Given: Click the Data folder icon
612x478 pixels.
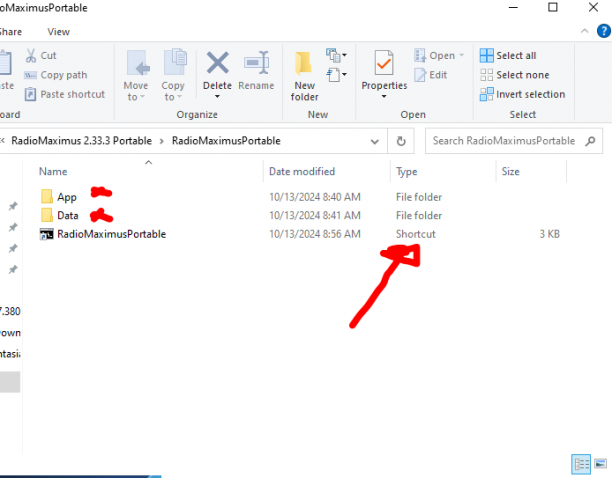Looking at the screenshot, I should point(46,215).
